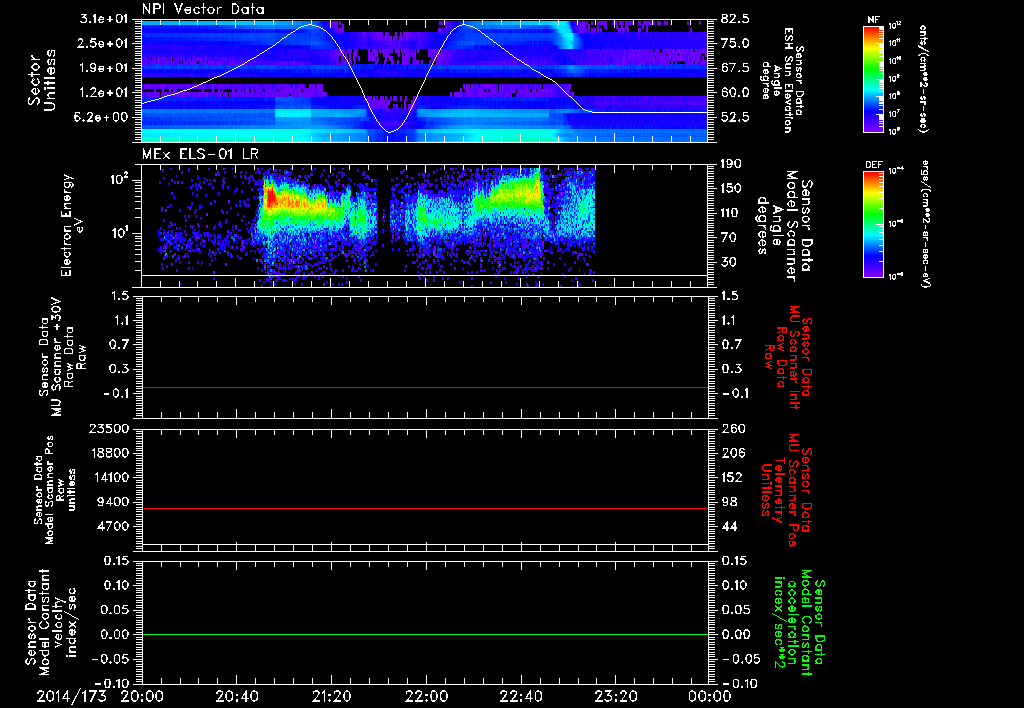
Task: Click the 1.9e+01 sector tick value
Action: [104, 68]
